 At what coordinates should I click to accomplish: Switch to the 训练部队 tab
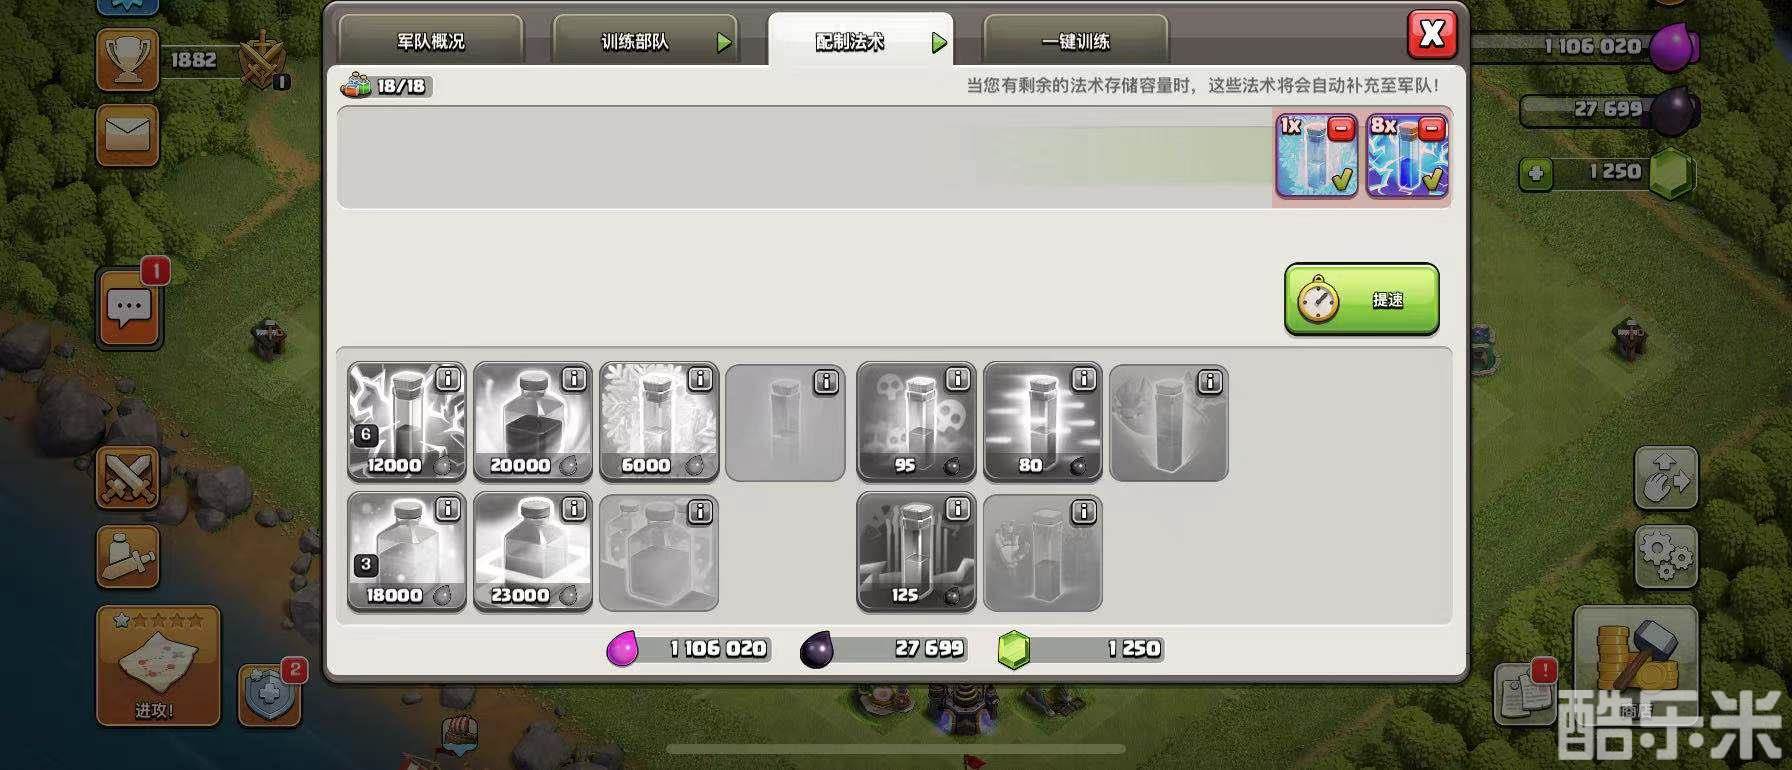point(645,41)
